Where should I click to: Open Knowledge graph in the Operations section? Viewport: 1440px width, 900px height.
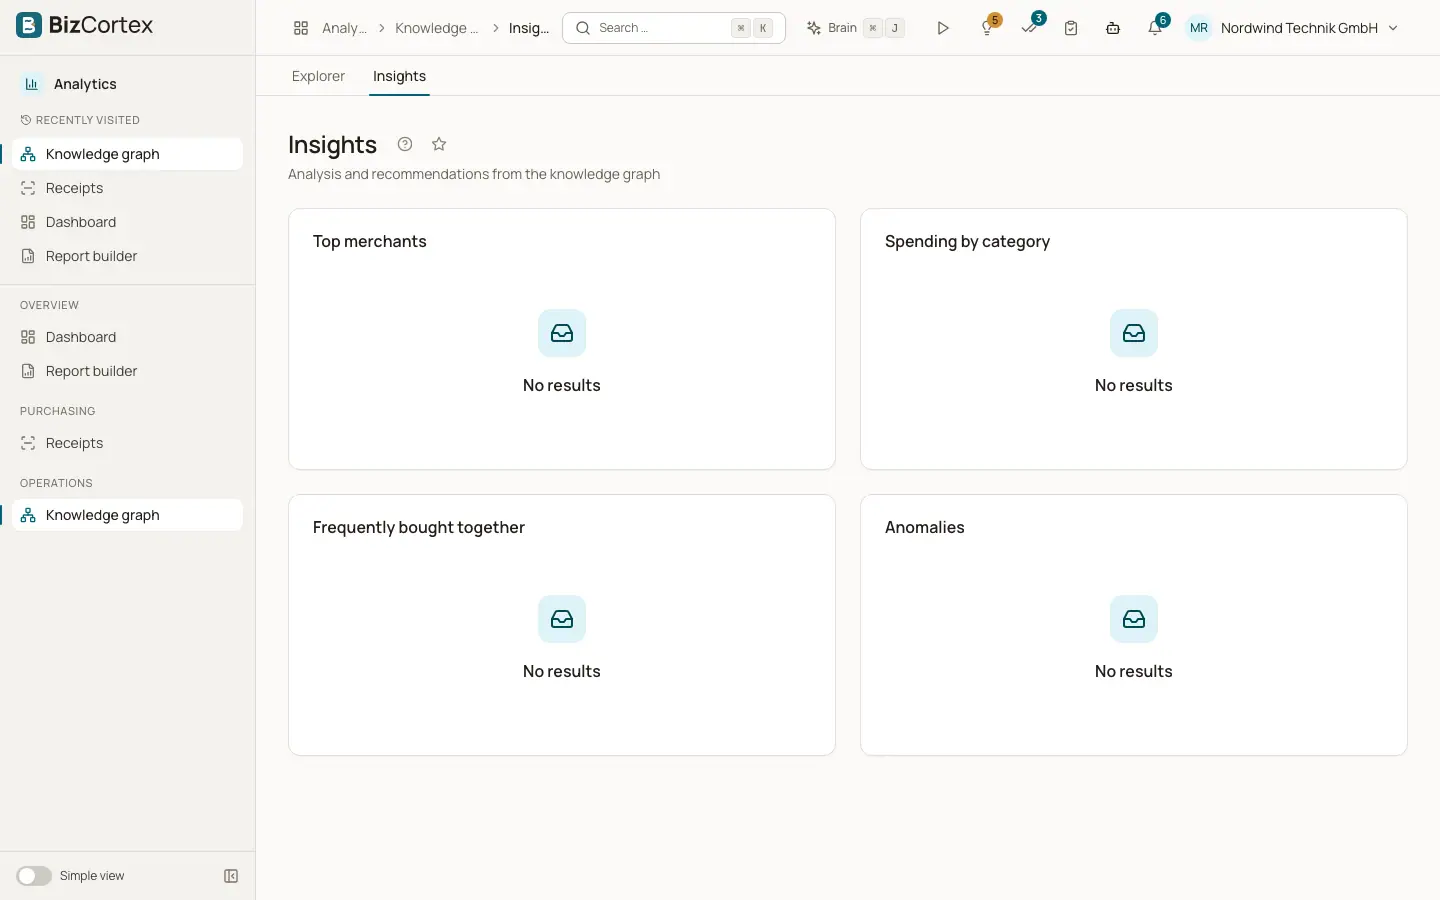(128, 515)
